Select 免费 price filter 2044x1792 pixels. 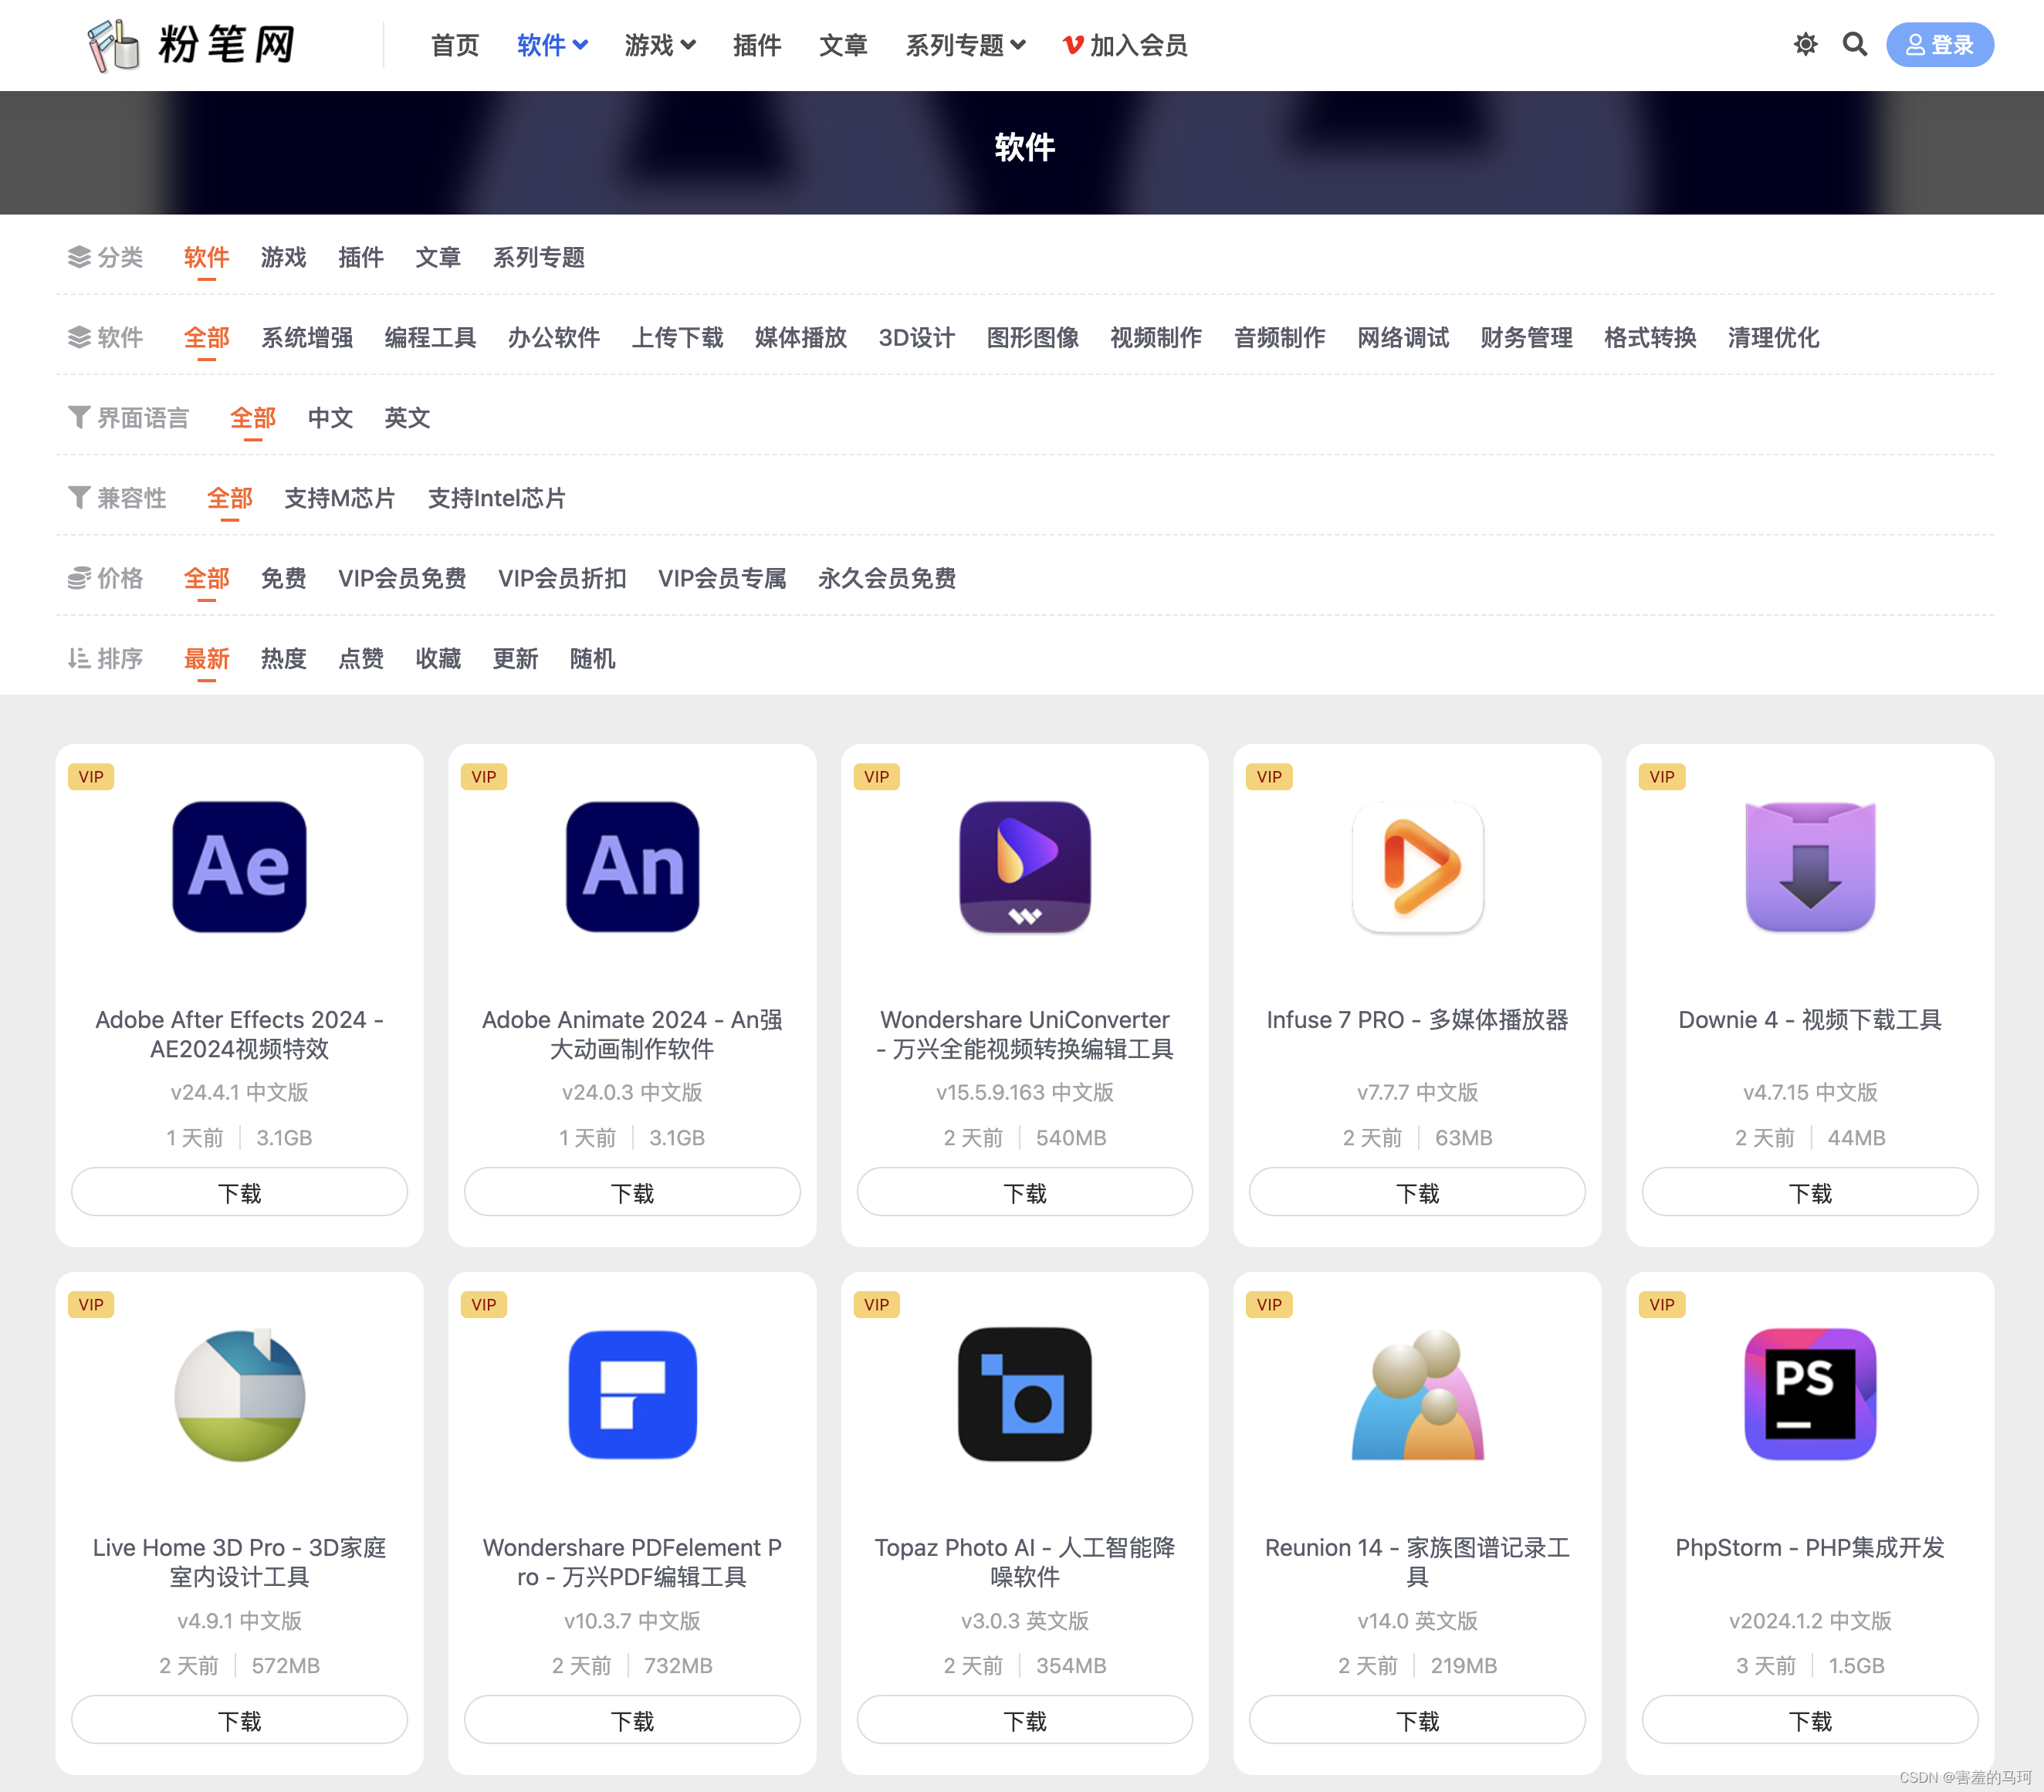pos(284,578)
